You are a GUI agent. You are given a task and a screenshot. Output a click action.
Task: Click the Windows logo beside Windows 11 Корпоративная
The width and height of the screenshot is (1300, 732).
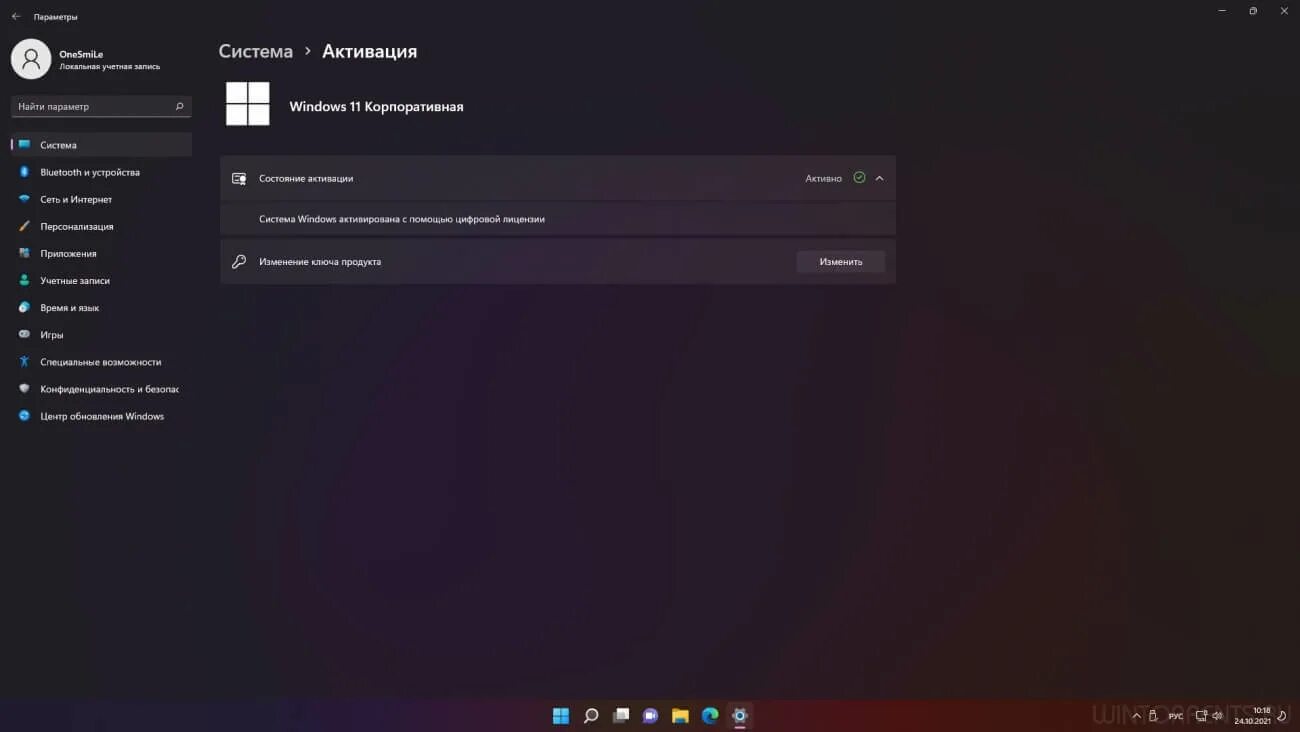click(x=248, y=104)
